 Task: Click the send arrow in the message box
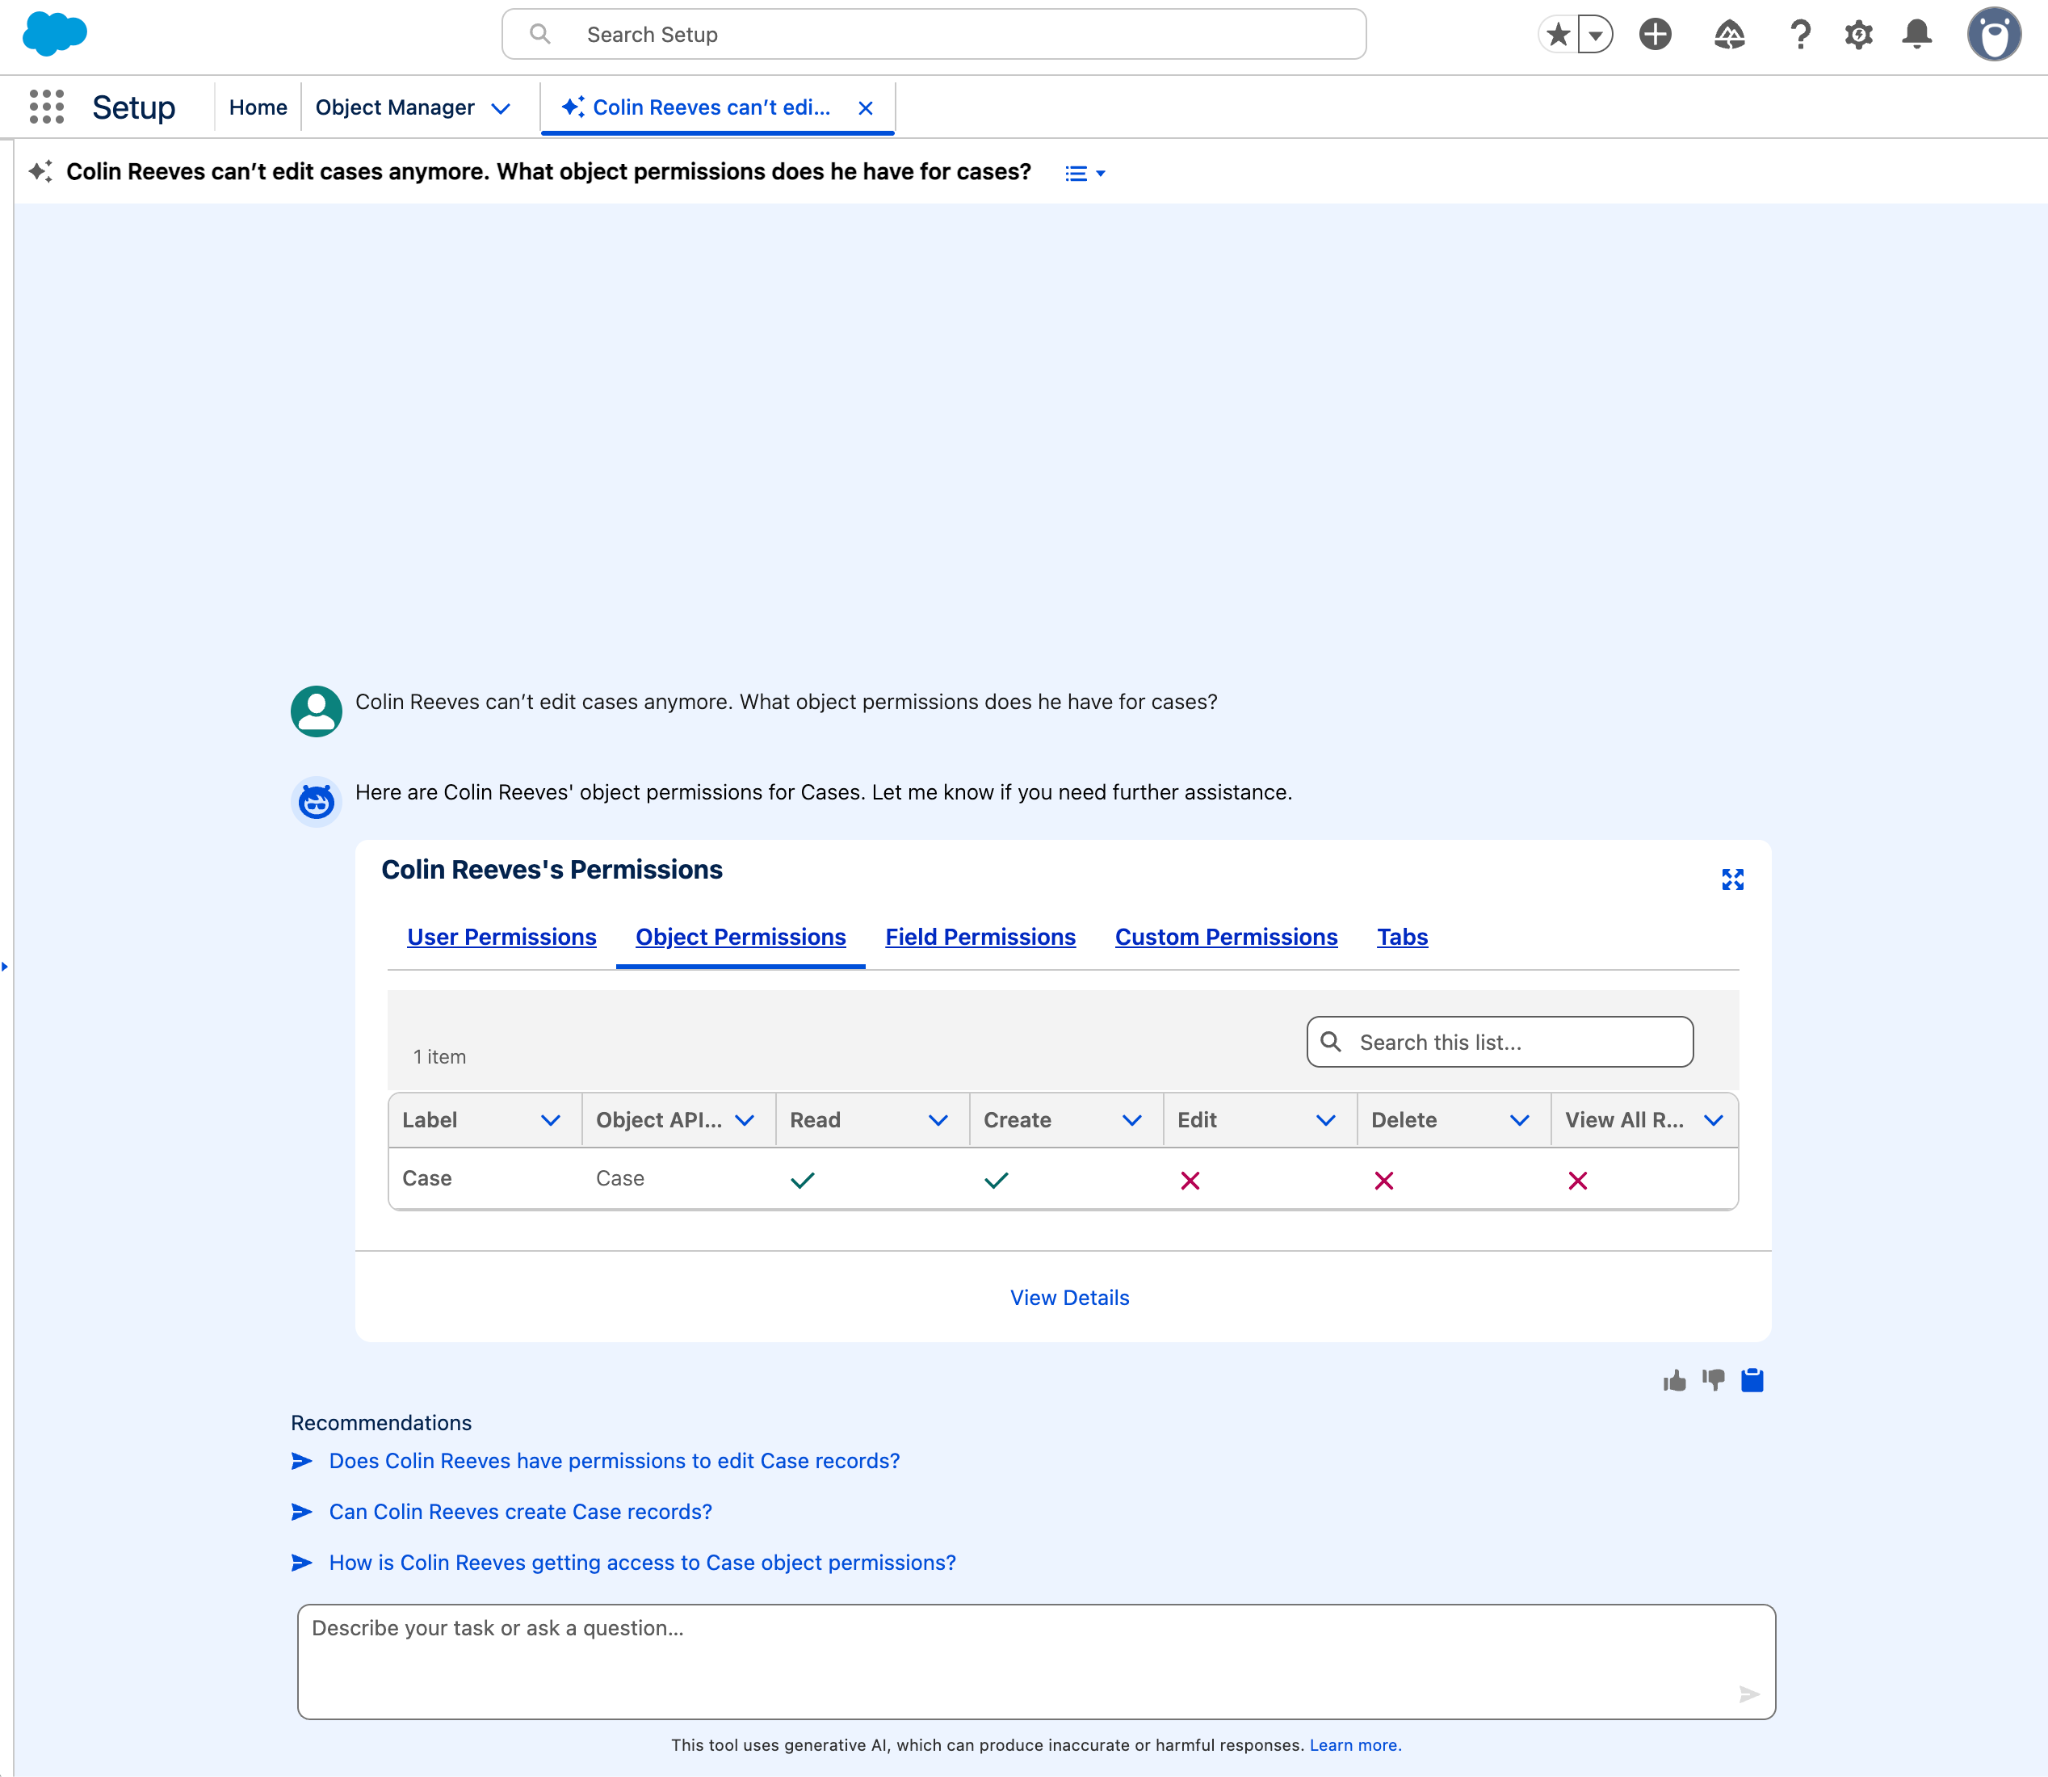1749,1694
